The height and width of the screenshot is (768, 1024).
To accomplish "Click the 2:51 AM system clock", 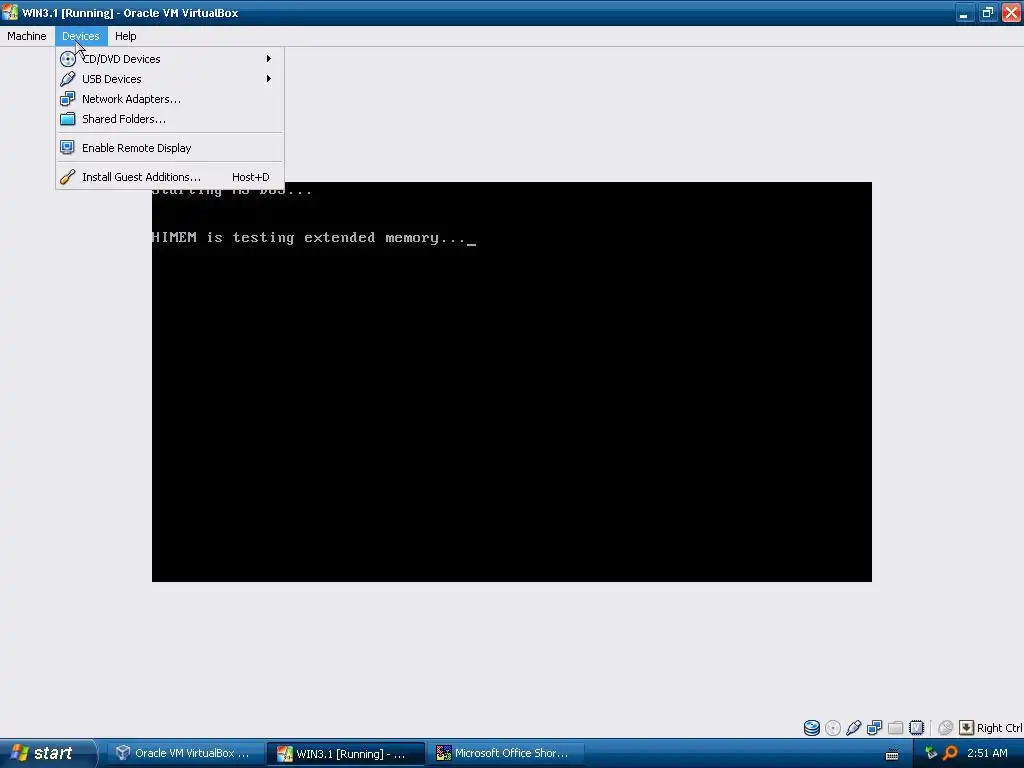I will [x=987, y=753].
